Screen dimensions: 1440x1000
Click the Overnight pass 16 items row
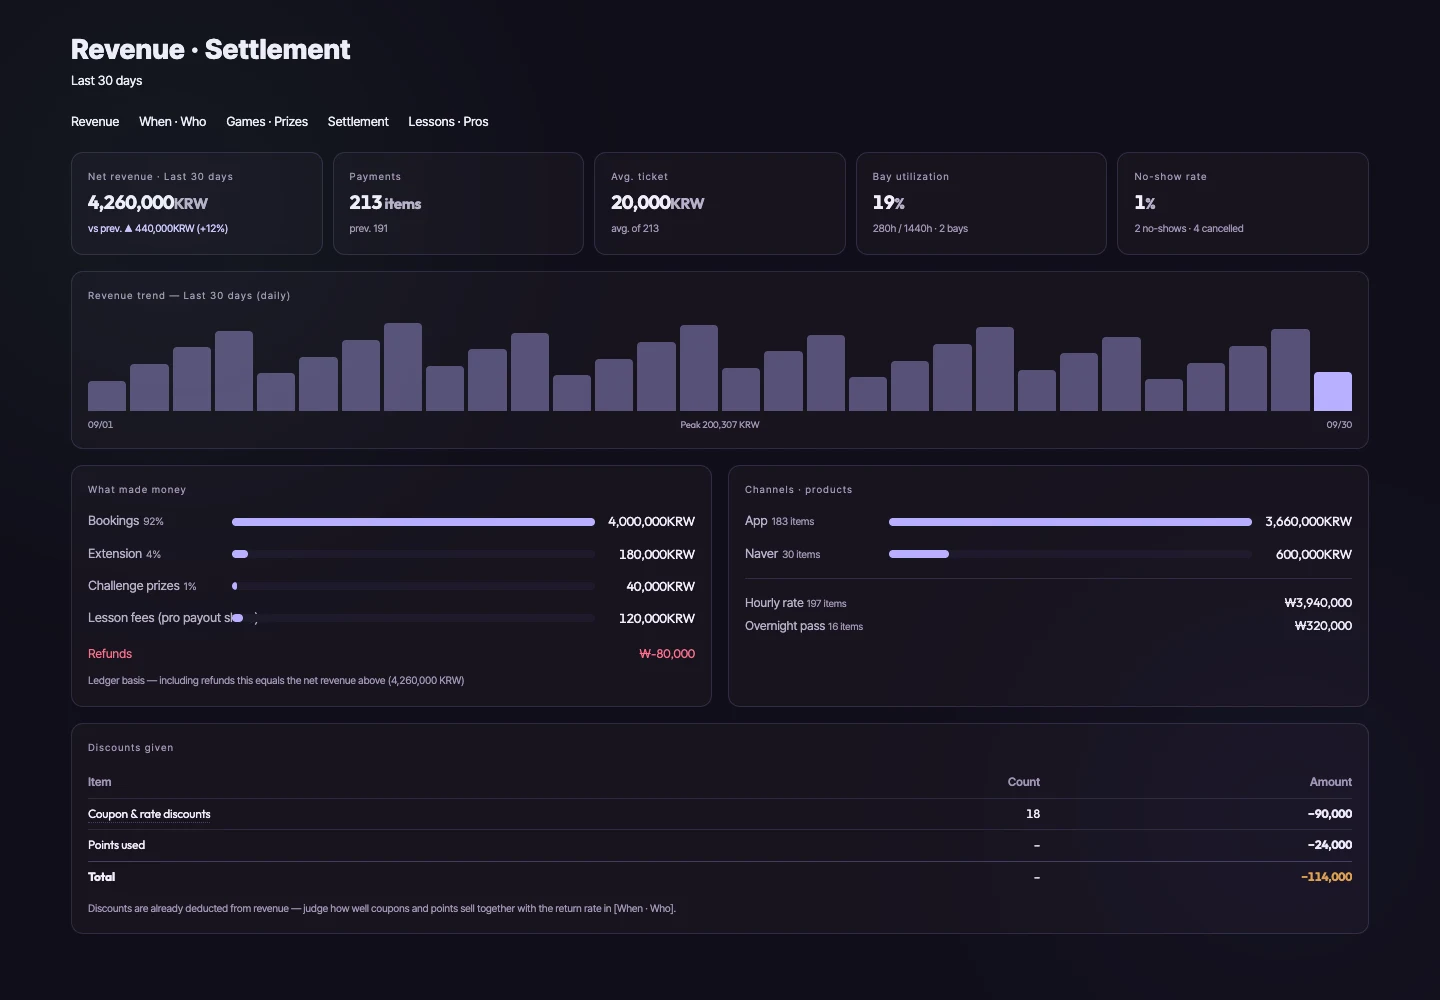(x=1048, y=626)
